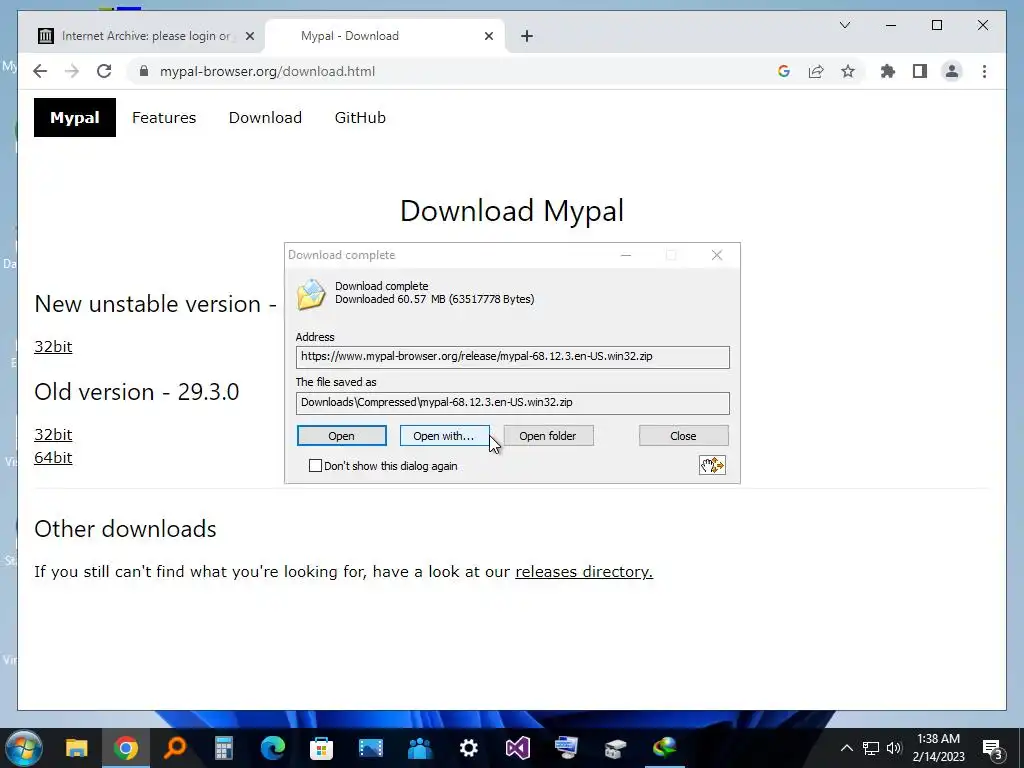Open Settings gear on taskbar
Viewport: 1024px width, 768px height.
(468, 748)
